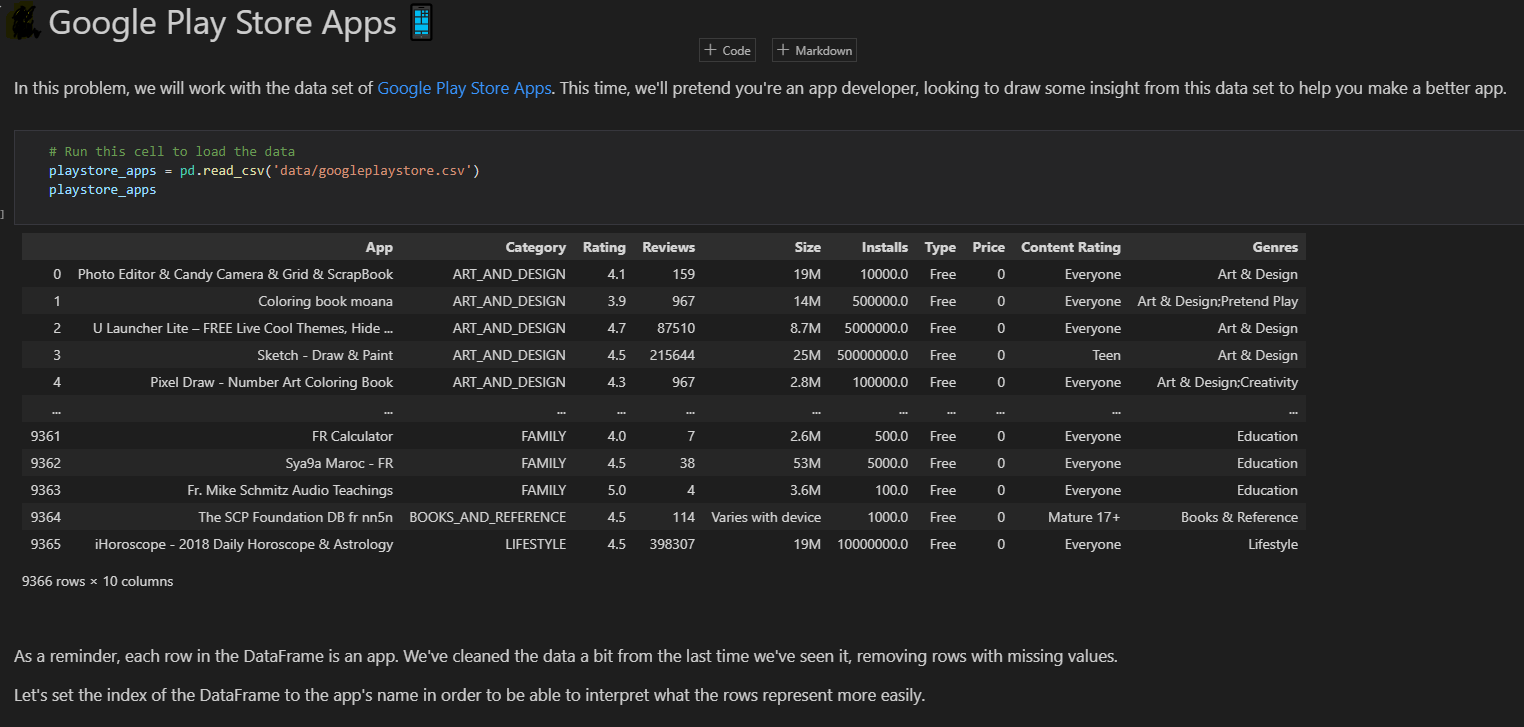
Task: Click the Installs column header
Action: pyautogui.click(x=885, y=247)
